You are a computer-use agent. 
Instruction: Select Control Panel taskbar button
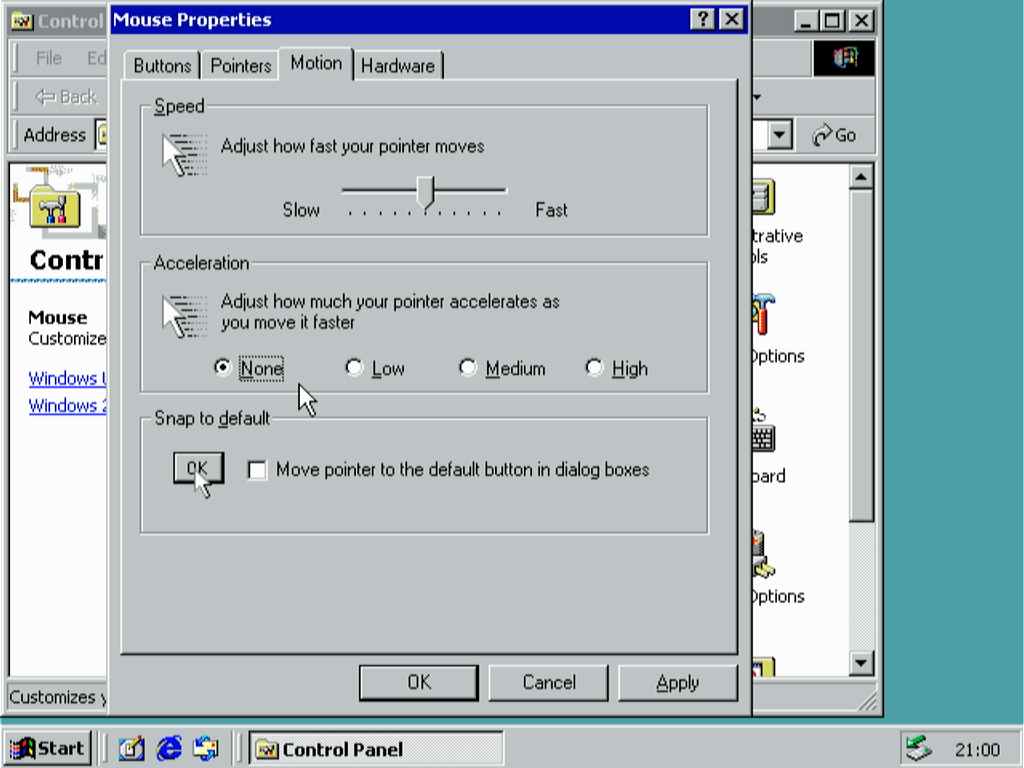(376, 748)
